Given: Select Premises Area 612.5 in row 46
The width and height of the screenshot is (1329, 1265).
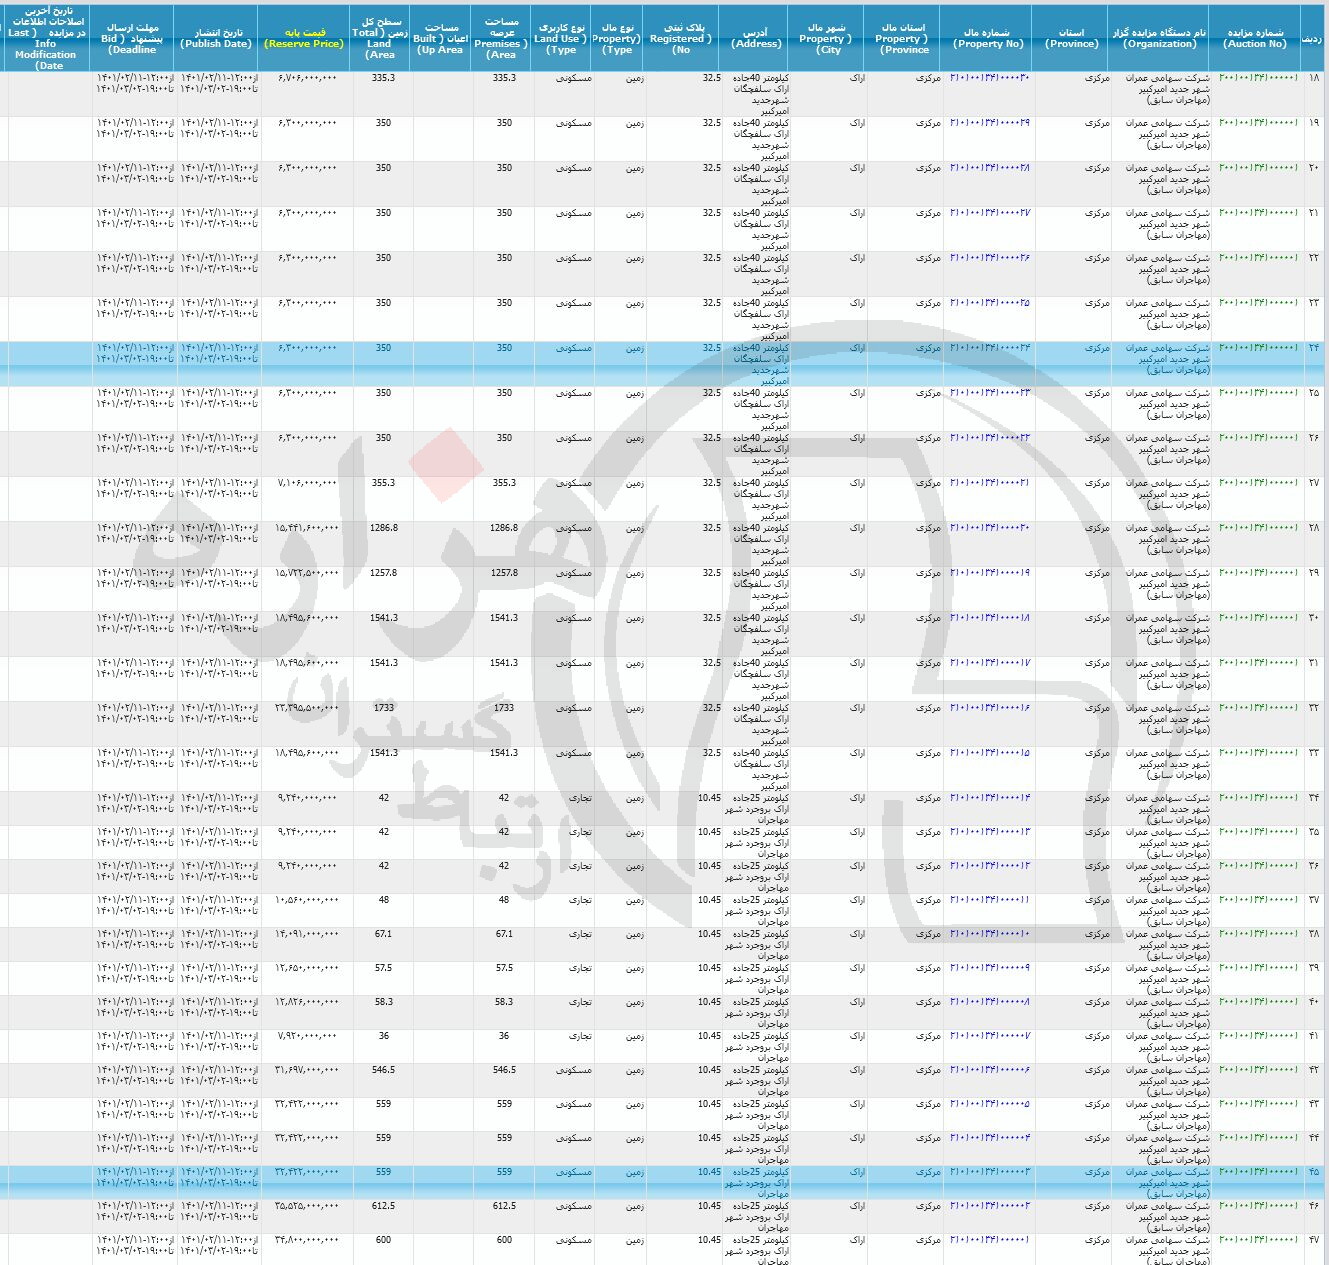Looking at the screenshot, I should click(x=504, y=1206).
